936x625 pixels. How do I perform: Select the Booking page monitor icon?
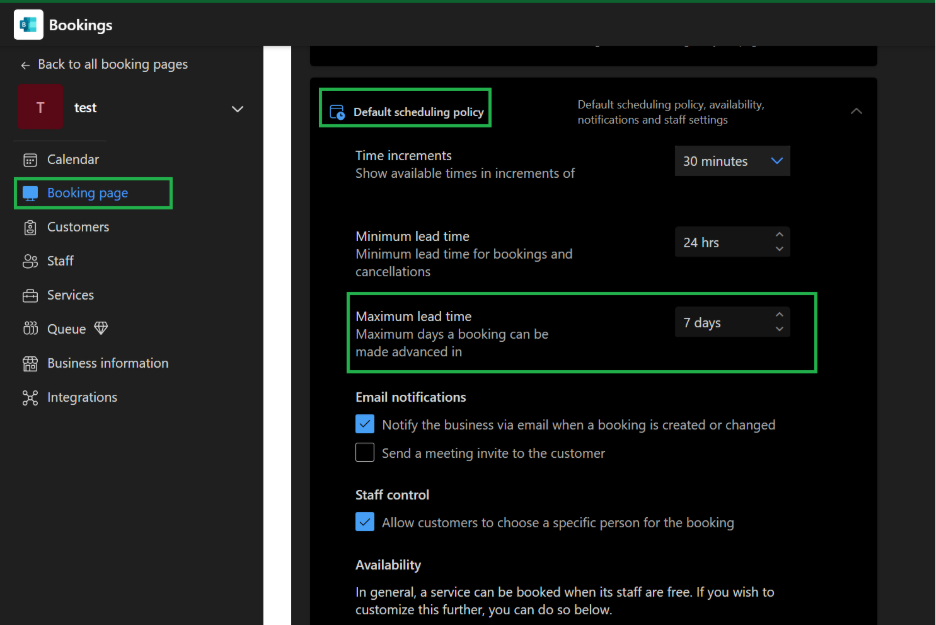(x=30, y=193)
